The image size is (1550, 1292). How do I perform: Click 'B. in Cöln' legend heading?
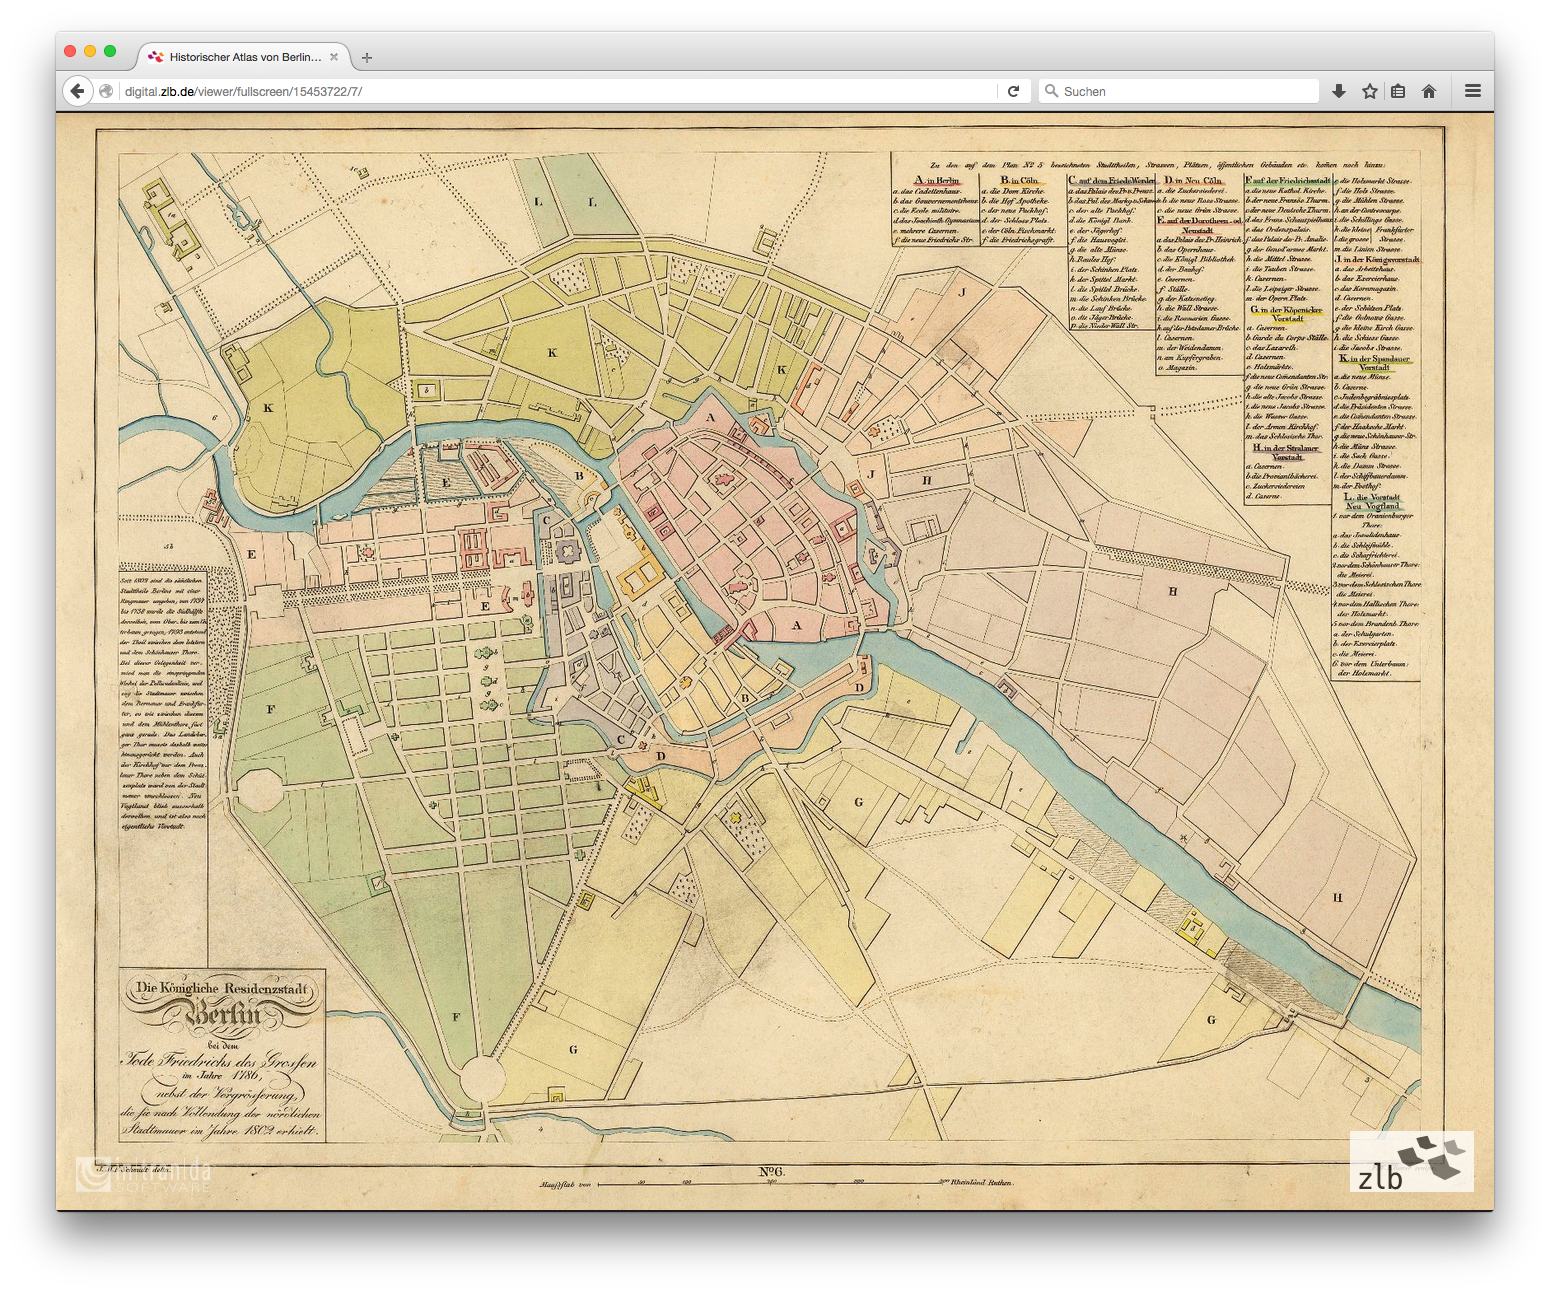pyautogui.click(x=1020, y=181)
